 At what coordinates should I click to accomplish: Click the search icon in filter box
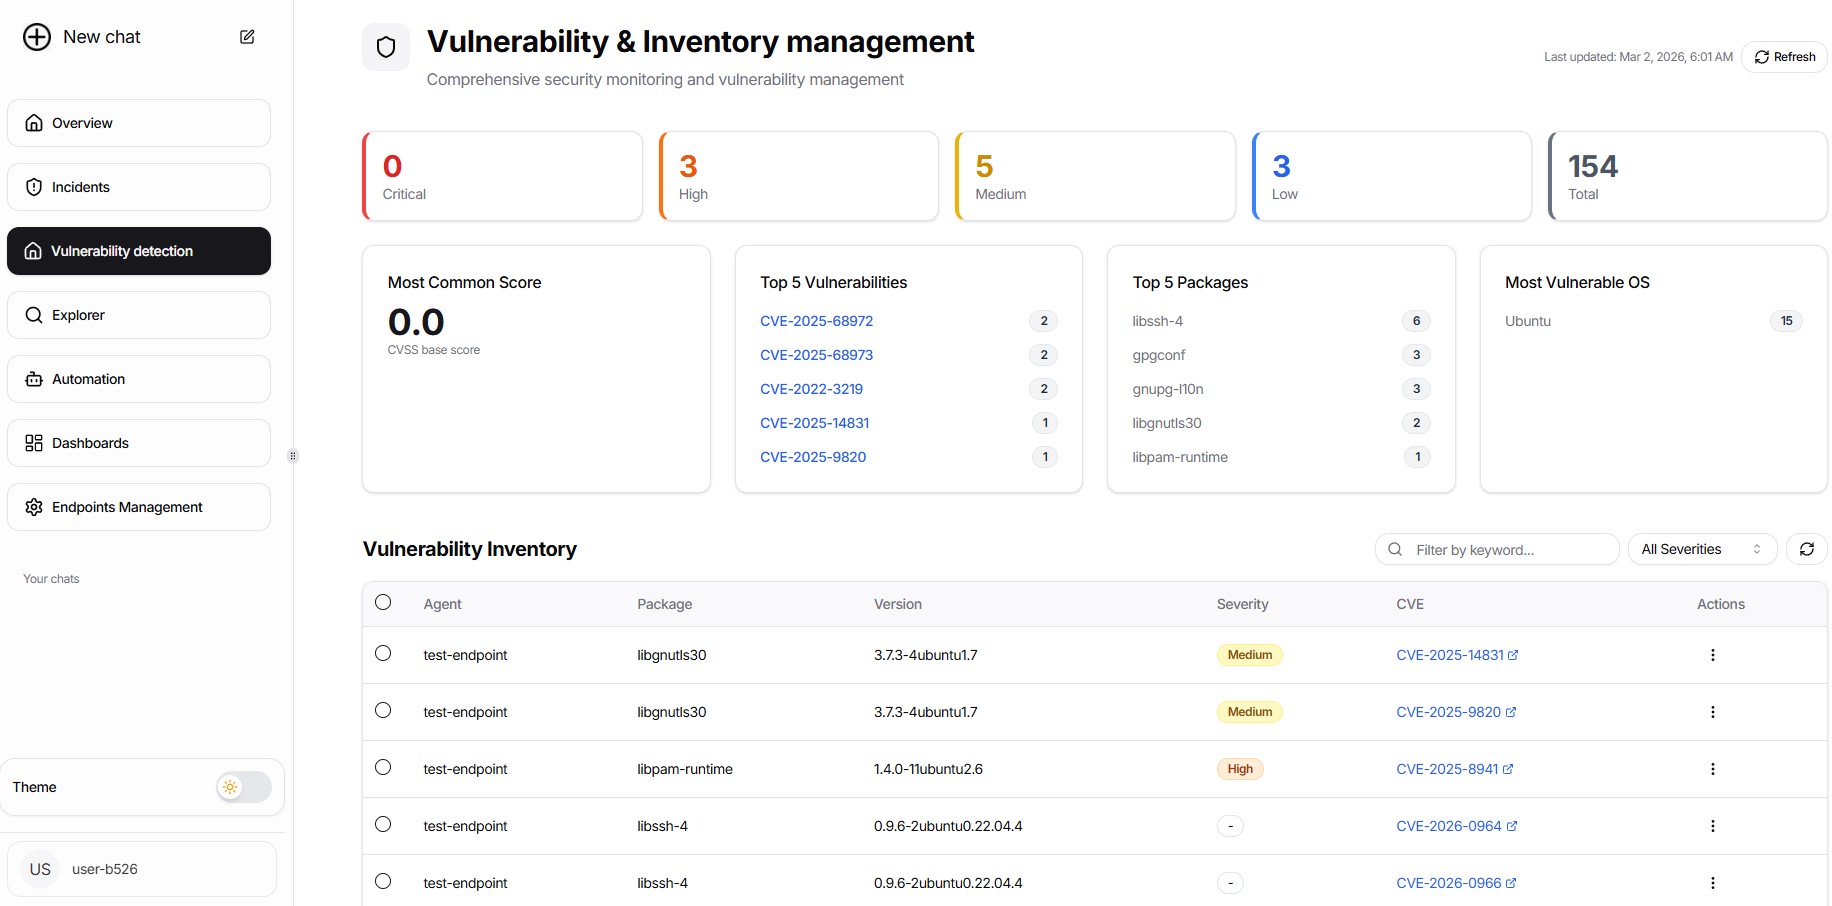pyautogui.click(x=1395, y=549)
